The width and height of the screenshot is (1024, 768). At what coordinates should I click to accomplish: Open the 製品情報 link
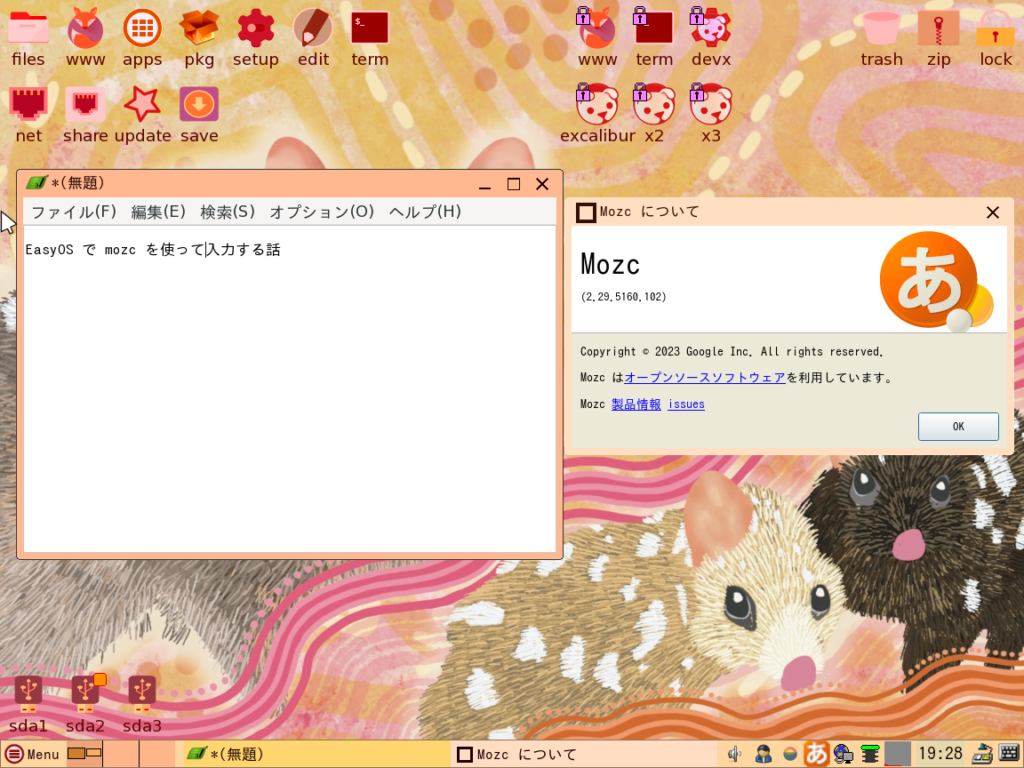point(635,404)
